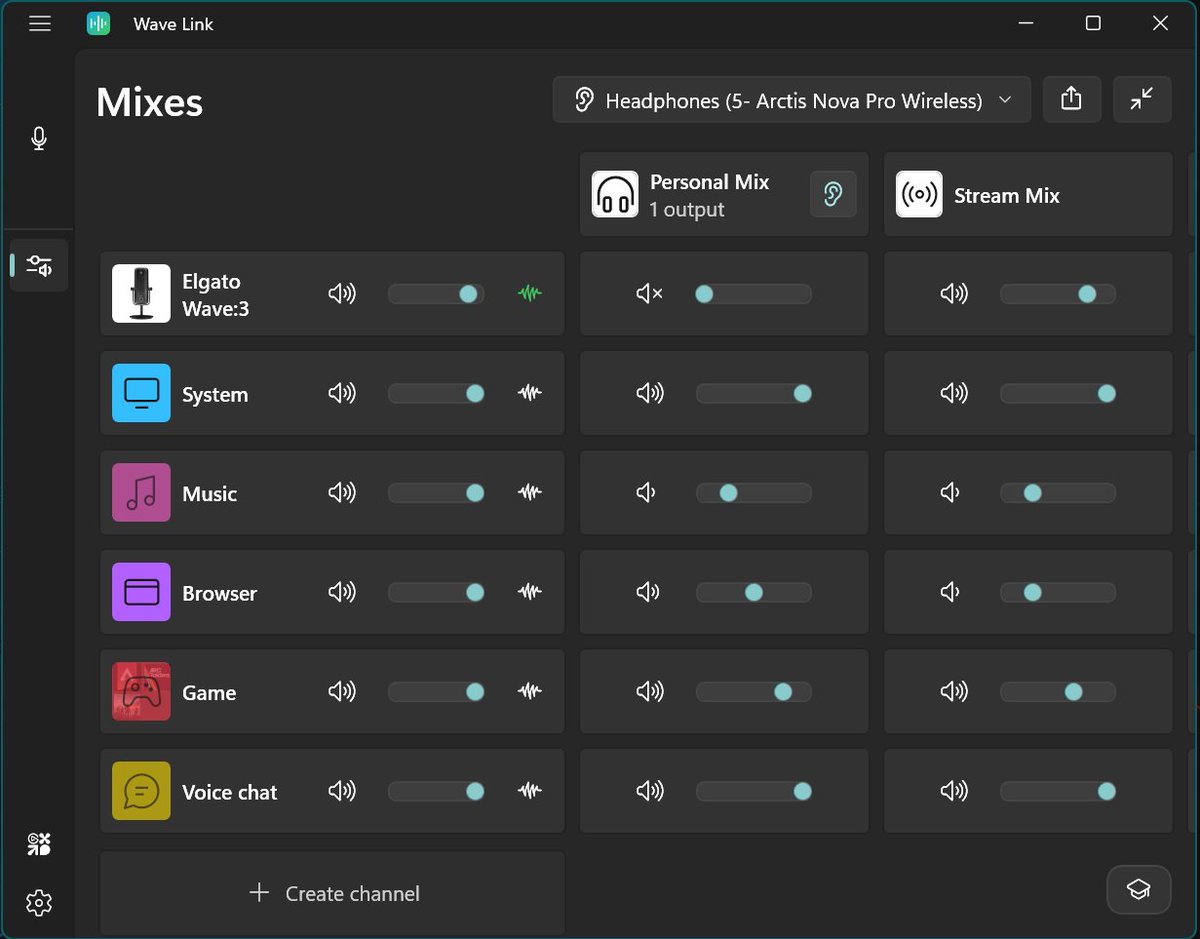Open effects waveform for System channel

[530, 393]
